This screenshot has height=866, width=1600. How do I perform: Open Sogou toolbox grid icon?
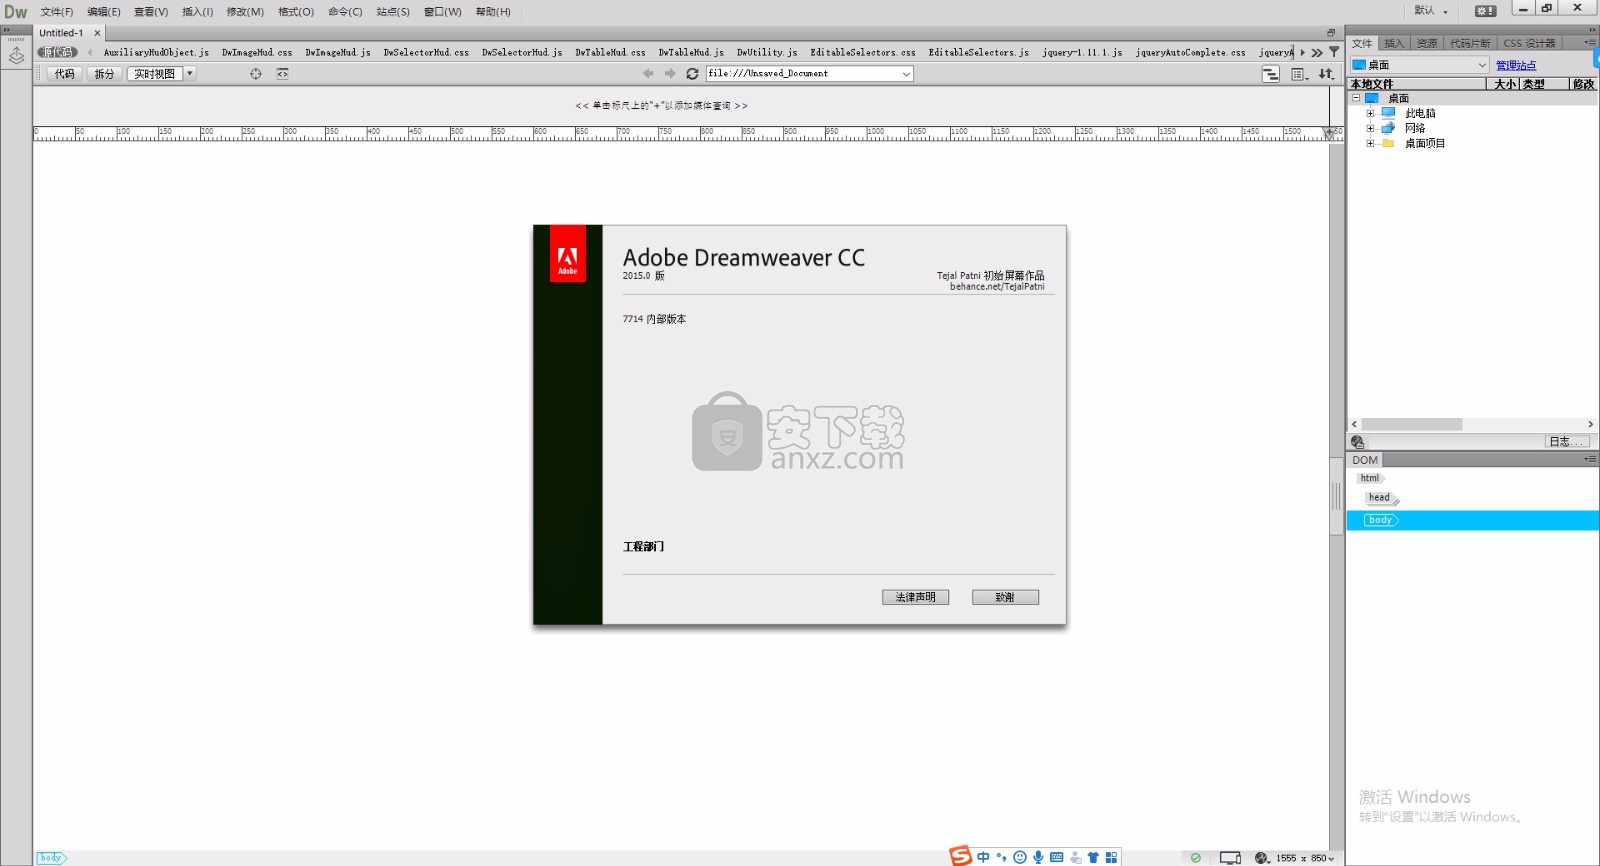(x=1111, y=857)
